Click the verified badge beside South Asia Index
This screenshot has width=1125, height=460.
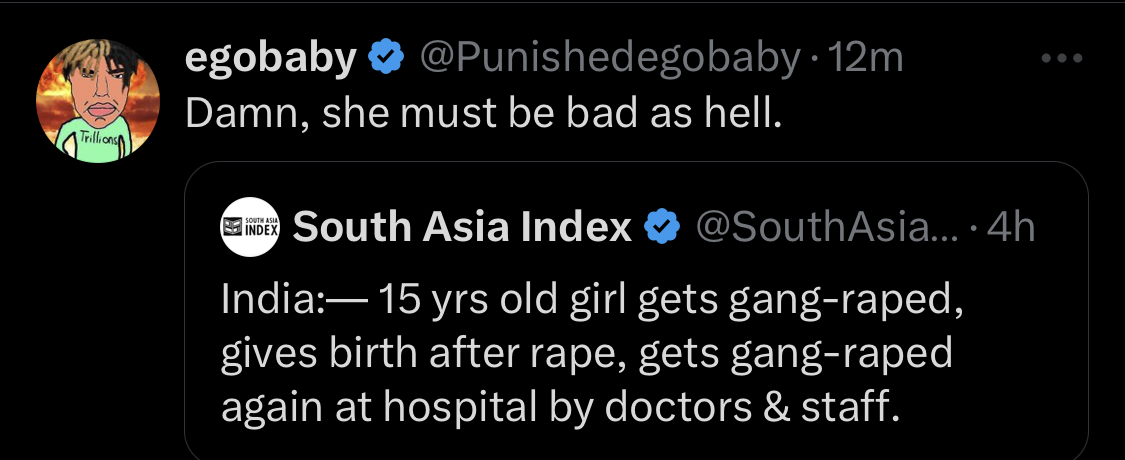[660, 228]
